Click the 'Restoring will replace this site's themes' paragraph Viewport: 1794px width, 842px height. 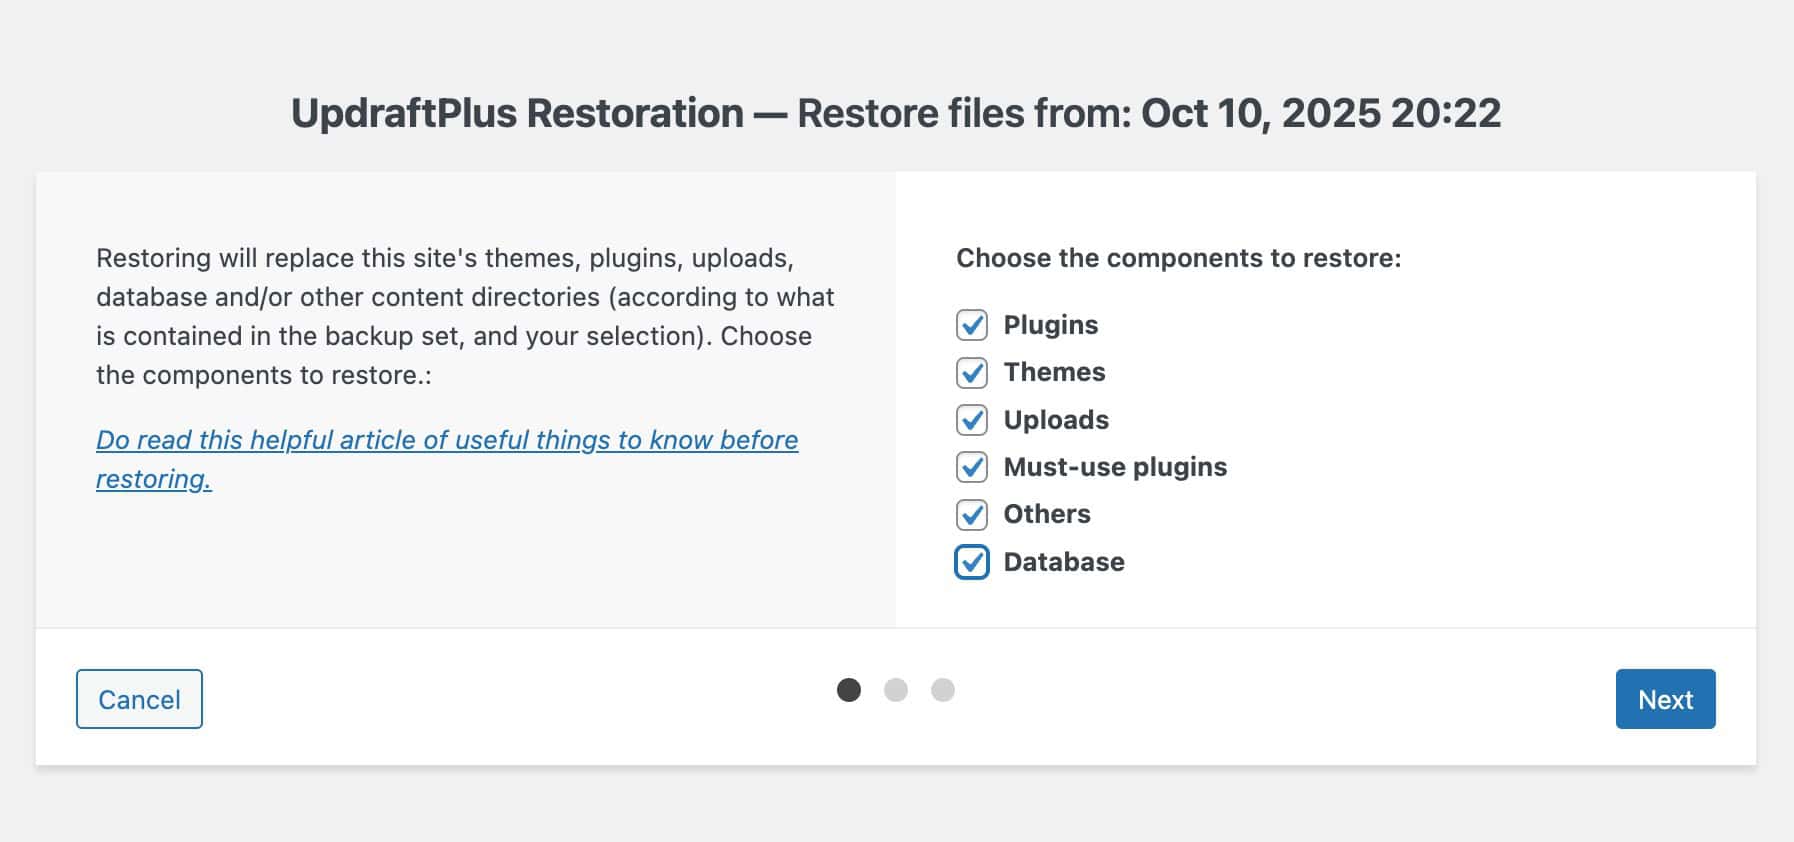pos(465,316)
